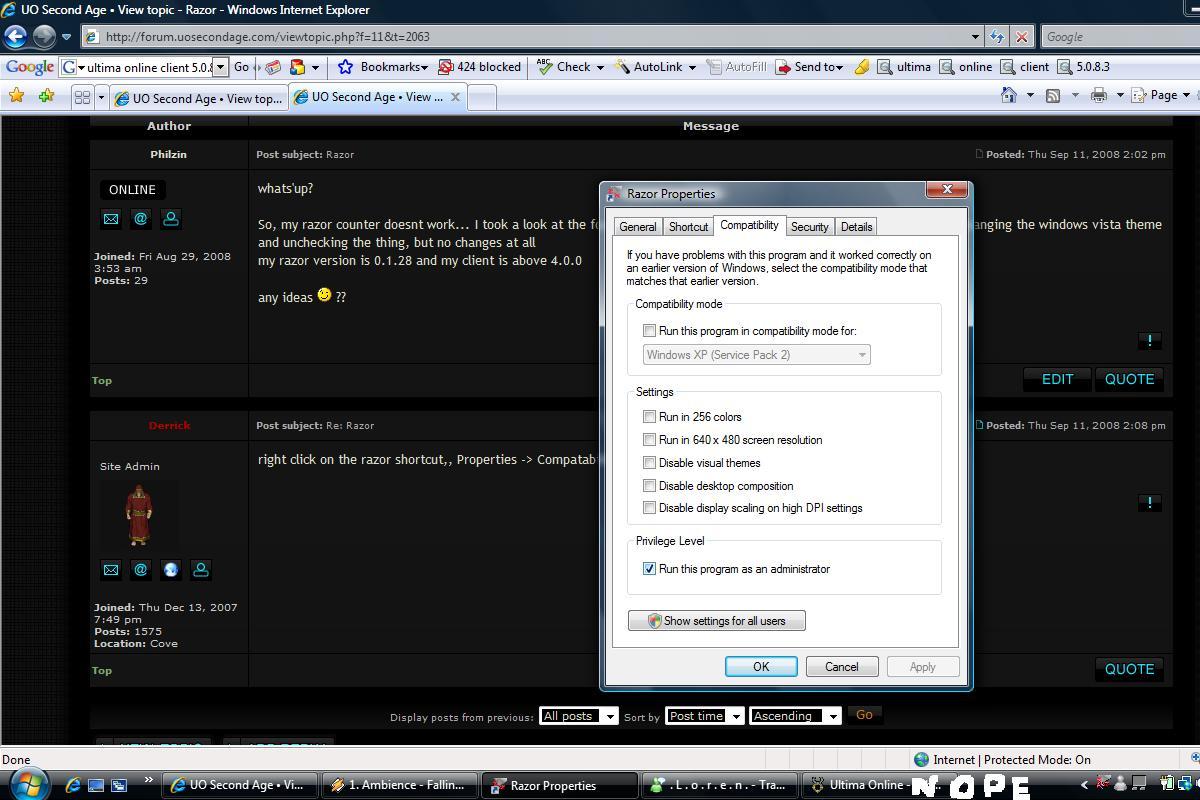
Task: Toggle Run this program as an administrator
Action: (650, 568)
